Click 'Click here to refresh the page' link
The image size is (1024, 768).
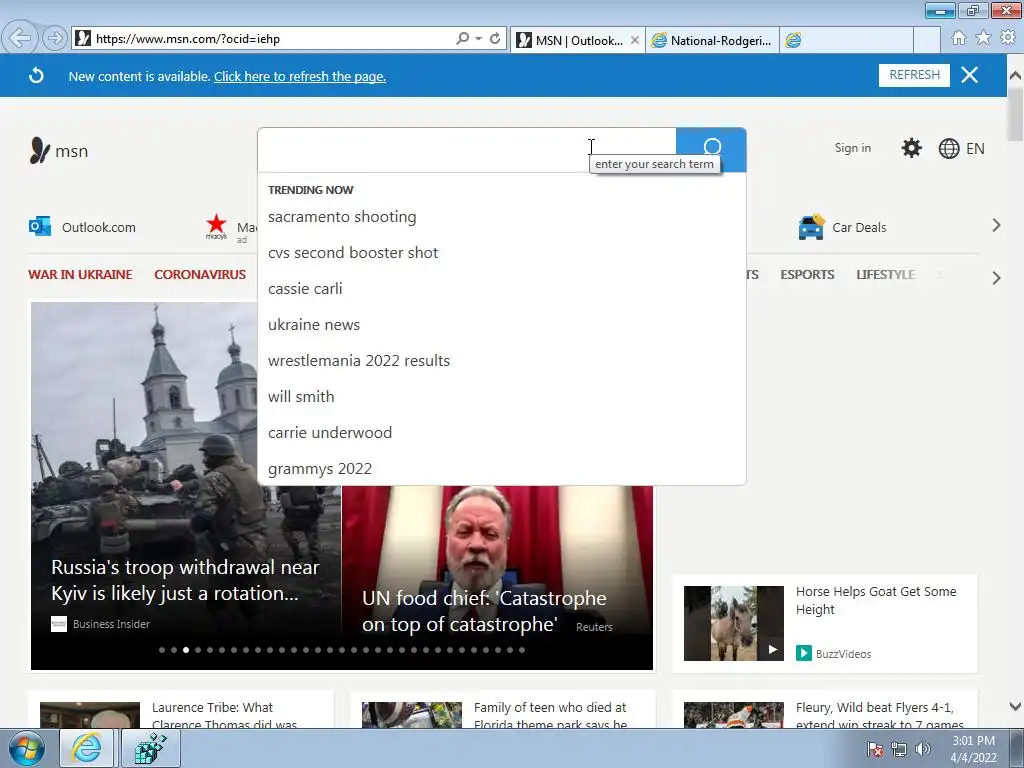(x=300, y=76)
